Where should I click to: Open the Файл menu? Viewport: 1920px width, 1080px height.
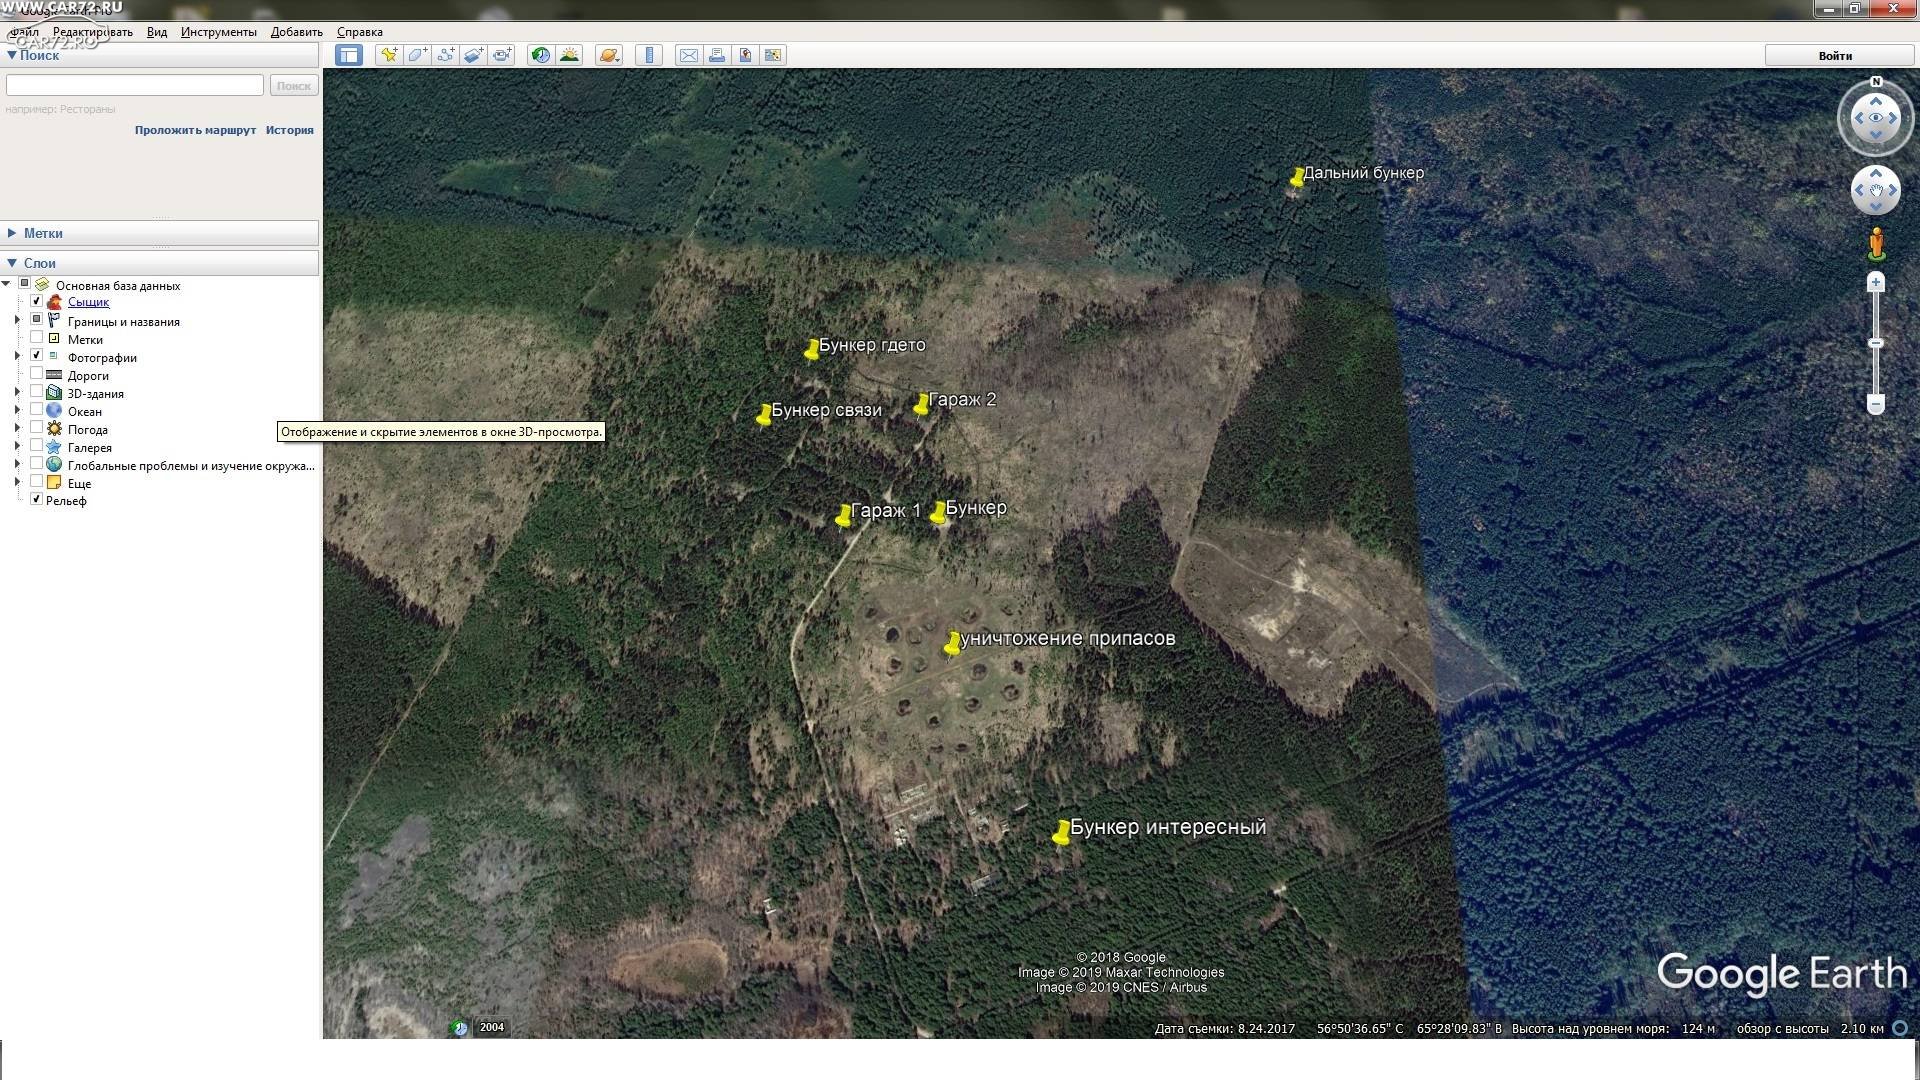25,32
